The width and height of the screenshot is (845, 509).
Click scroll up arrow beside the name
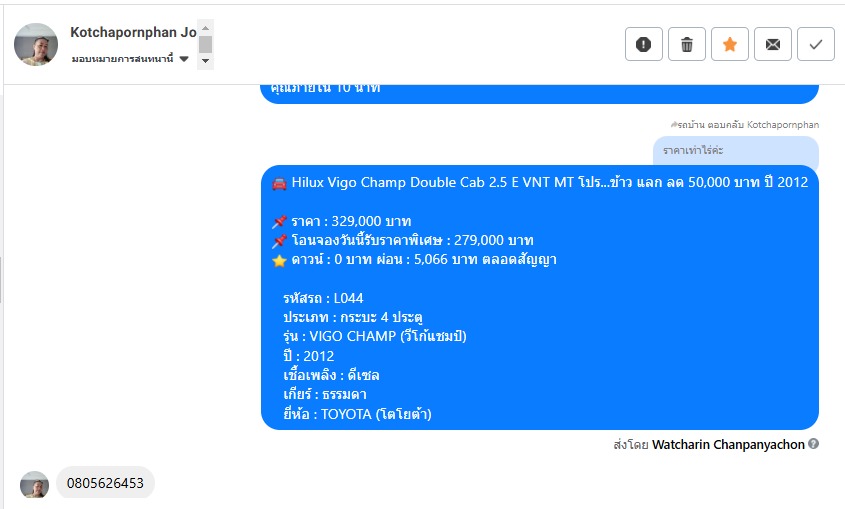point(205,27)
